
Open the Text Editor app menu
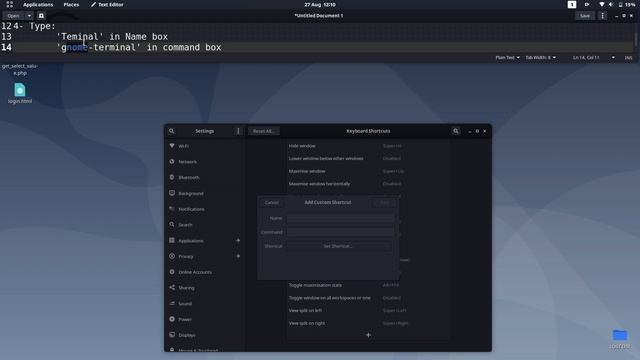(x=107, y=4)
